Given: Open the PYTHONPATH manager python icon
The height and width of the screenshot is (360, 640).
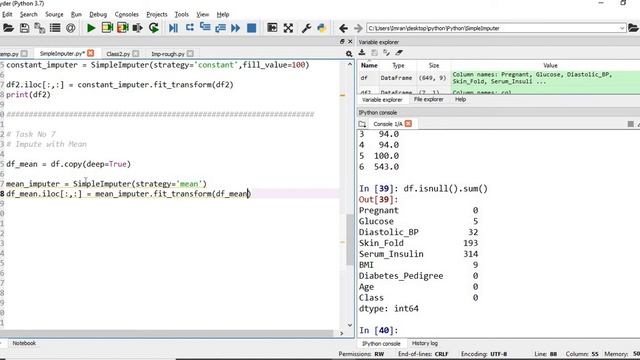Looking at the screenshot, I should pyautogui.click(x=322, y=28).
